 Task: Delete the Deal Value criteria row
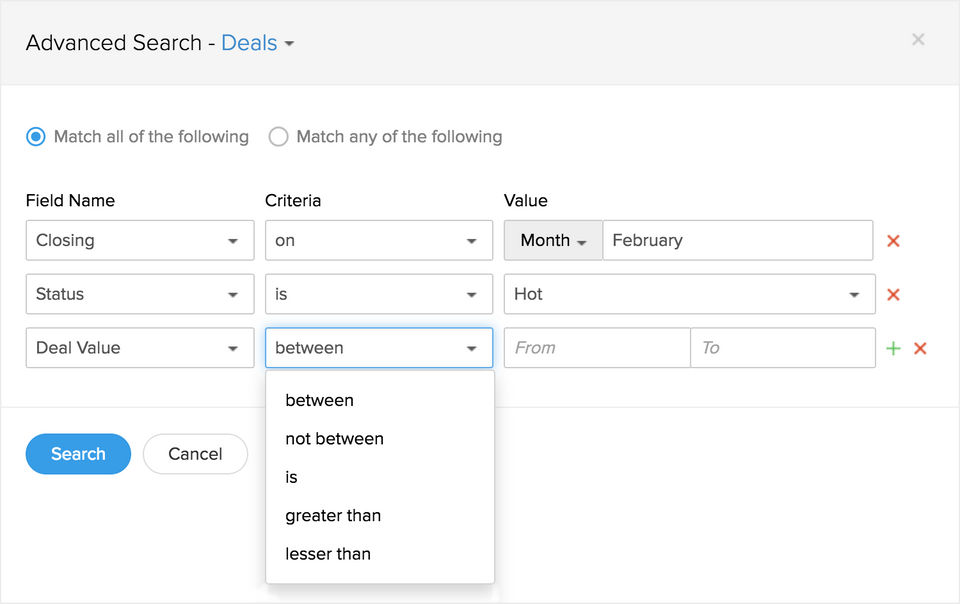pos(921,349)
